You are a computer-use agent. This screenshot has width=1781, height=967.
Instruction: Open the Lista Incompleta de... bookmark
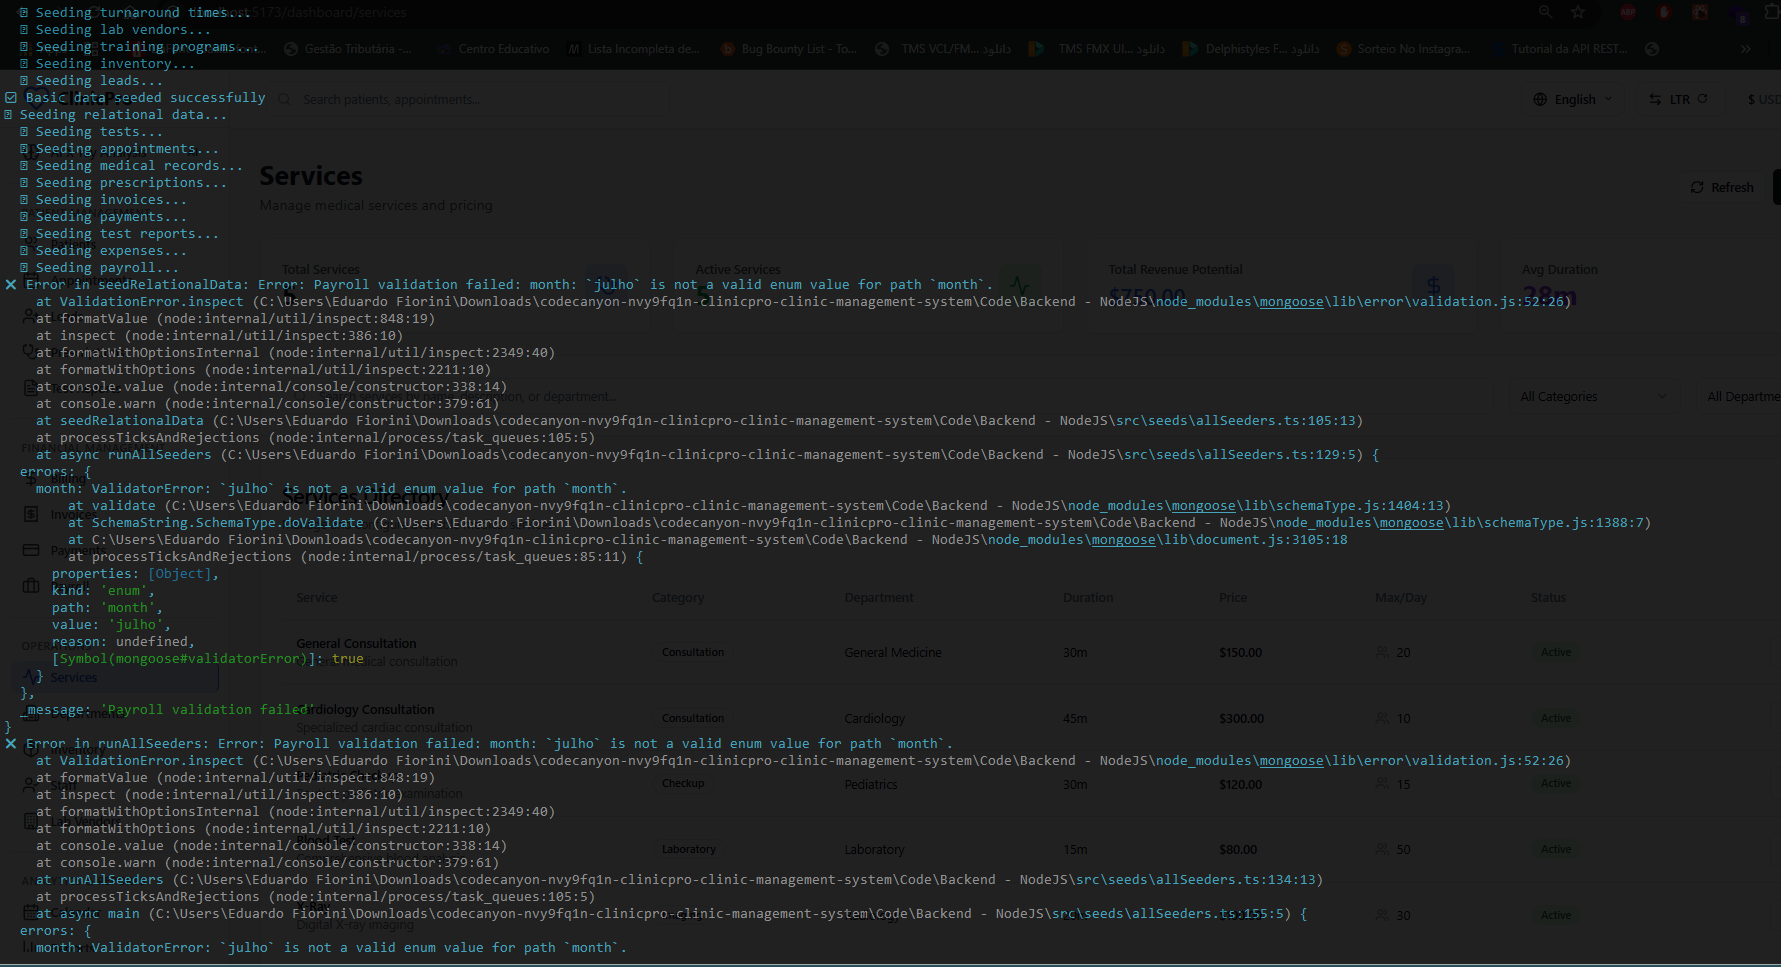[634, 48]
